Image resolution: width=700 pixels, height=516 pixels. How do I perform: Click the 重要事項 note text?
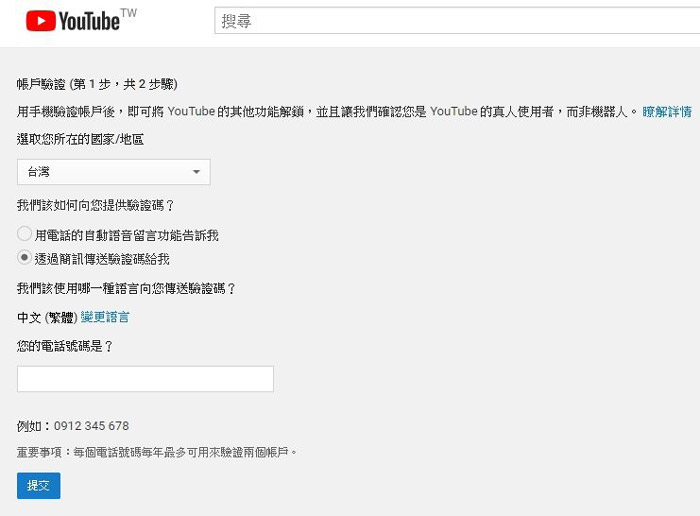[x=157, y=452]
